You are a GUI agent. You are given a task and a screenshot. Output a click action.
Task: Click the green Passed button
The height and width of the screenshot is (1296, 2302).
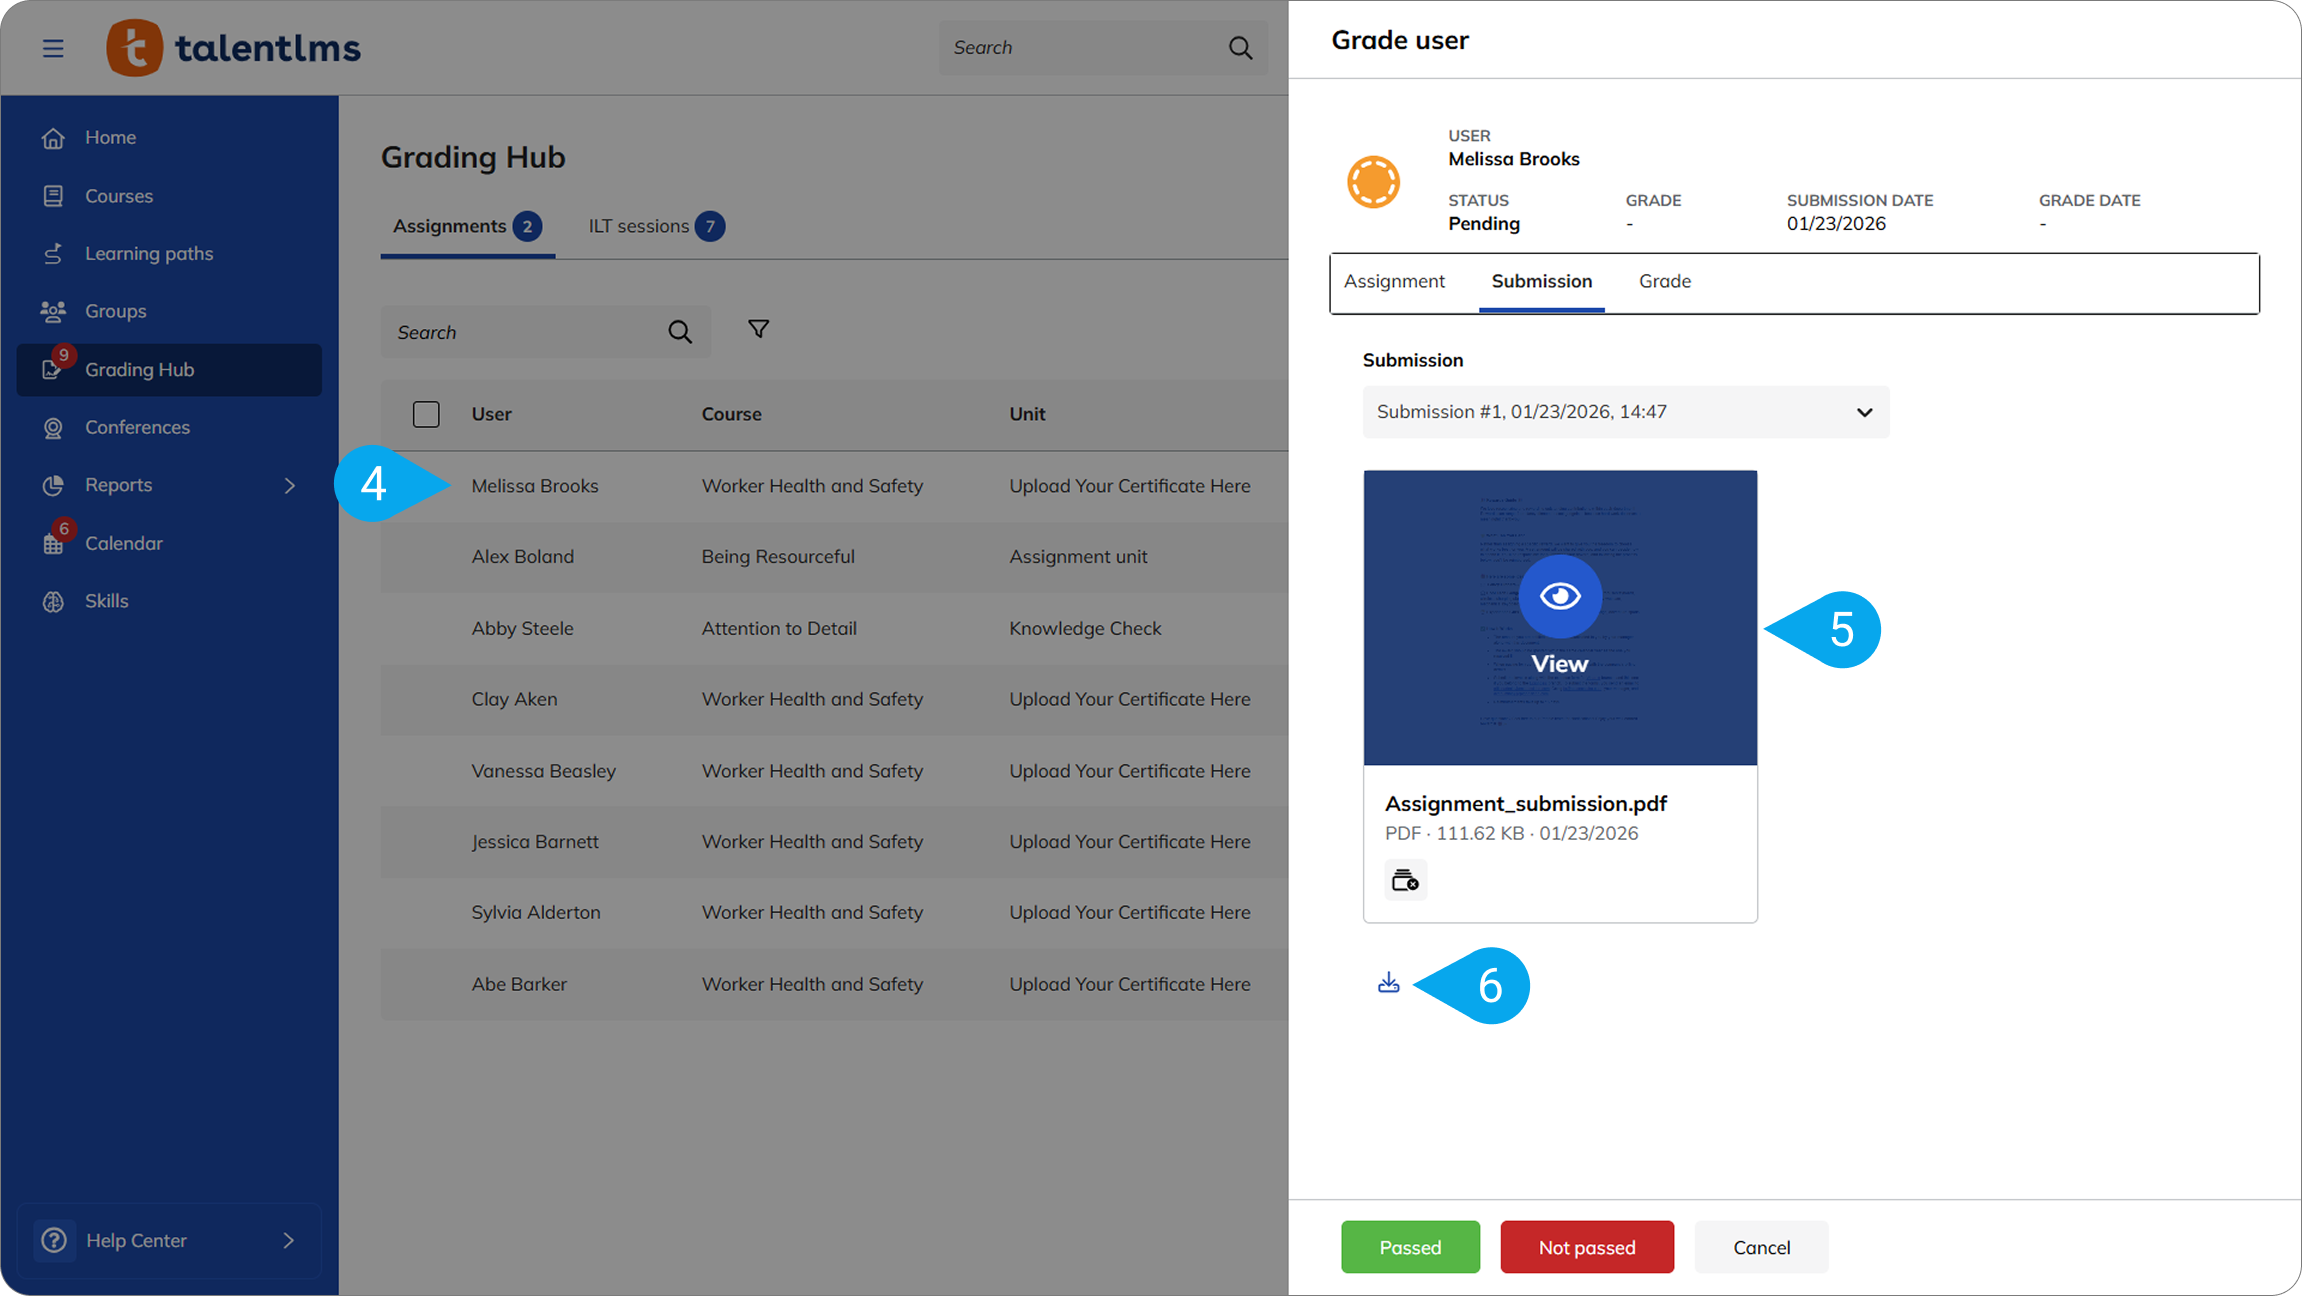point(1409,1247)
